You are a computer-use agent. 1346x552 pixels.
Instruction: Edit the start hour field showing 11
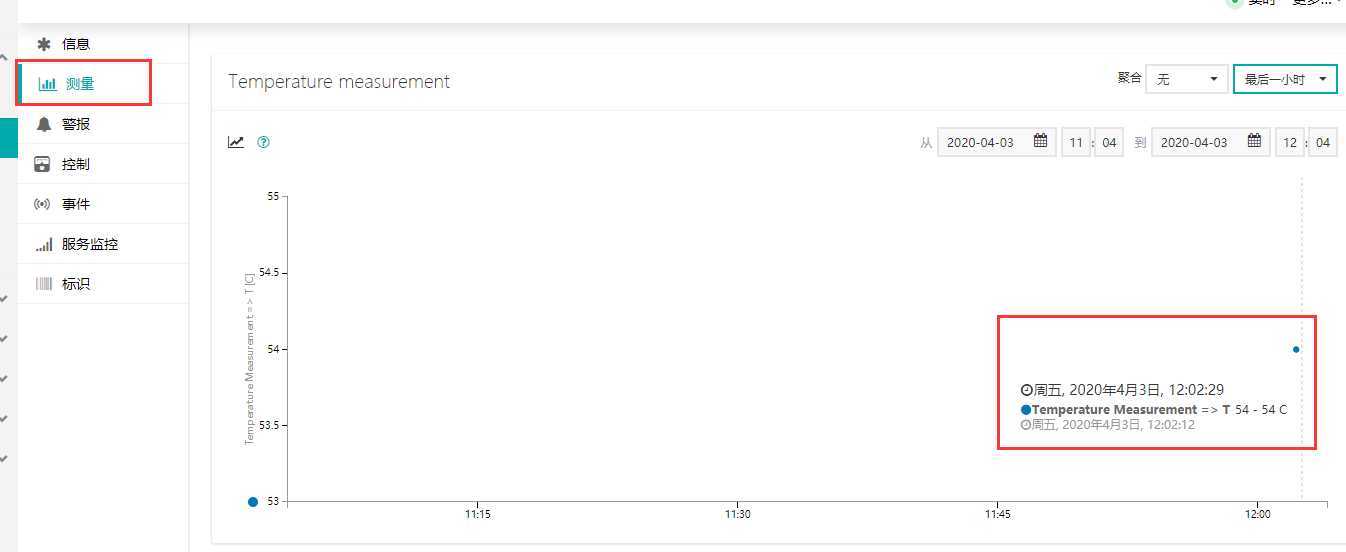point(1076,142)
